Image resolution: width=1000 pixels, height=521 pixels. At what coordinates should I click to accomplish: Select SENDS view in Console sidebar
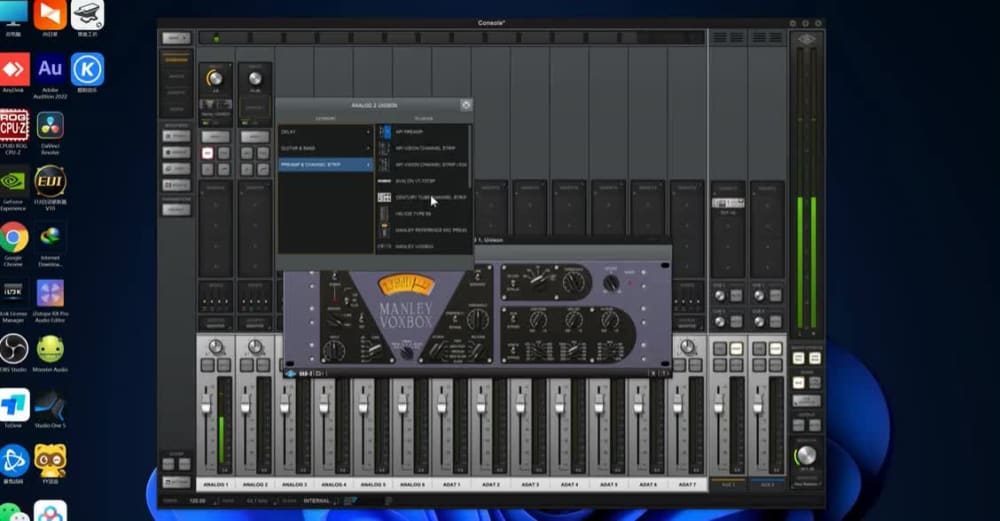[x=177, y=109]
